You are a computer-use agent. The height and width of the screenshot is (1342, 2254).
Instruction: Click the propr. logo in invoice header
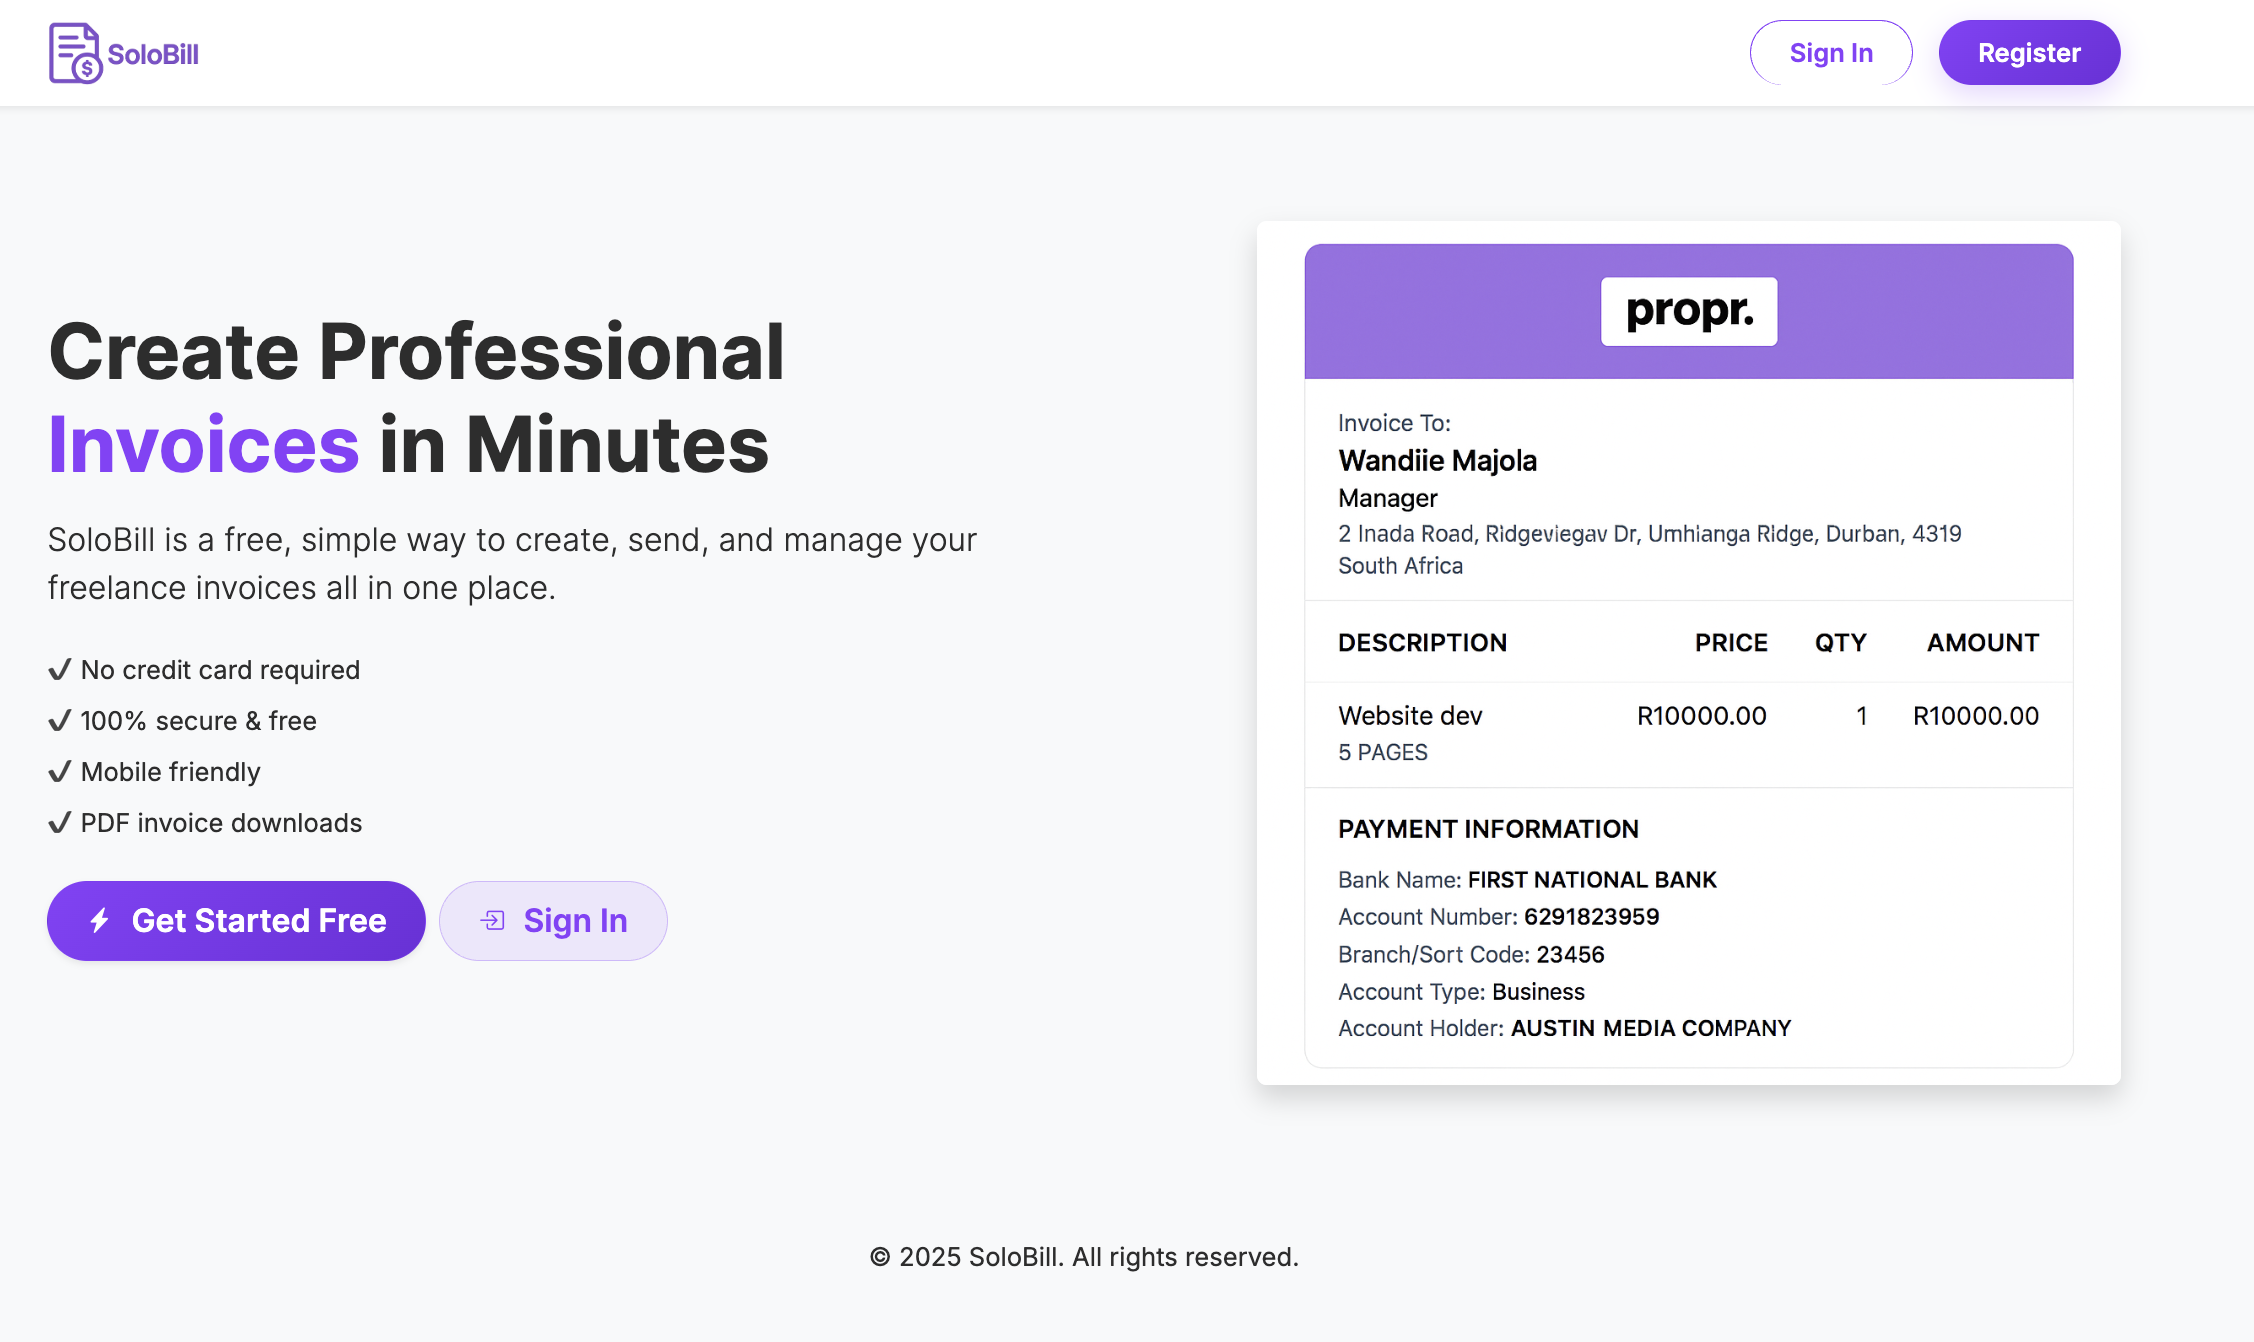(x=1689, y=311)
